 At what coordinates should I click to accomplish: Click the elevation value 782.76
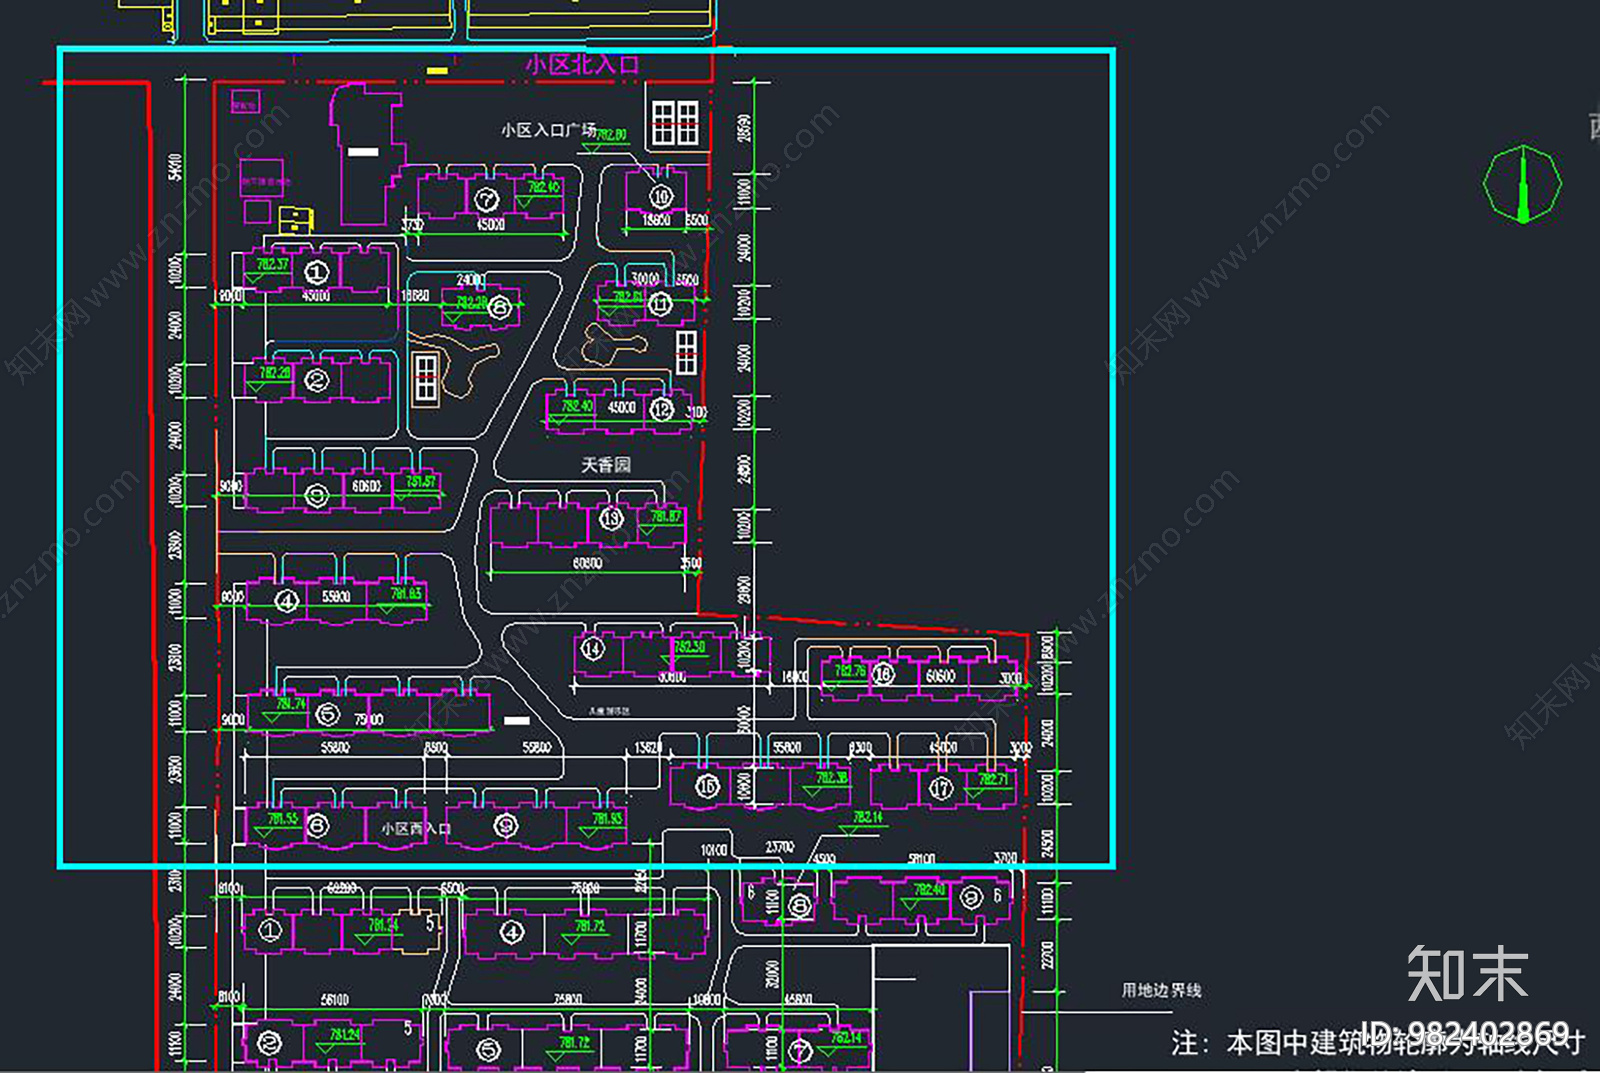[850, 670]
